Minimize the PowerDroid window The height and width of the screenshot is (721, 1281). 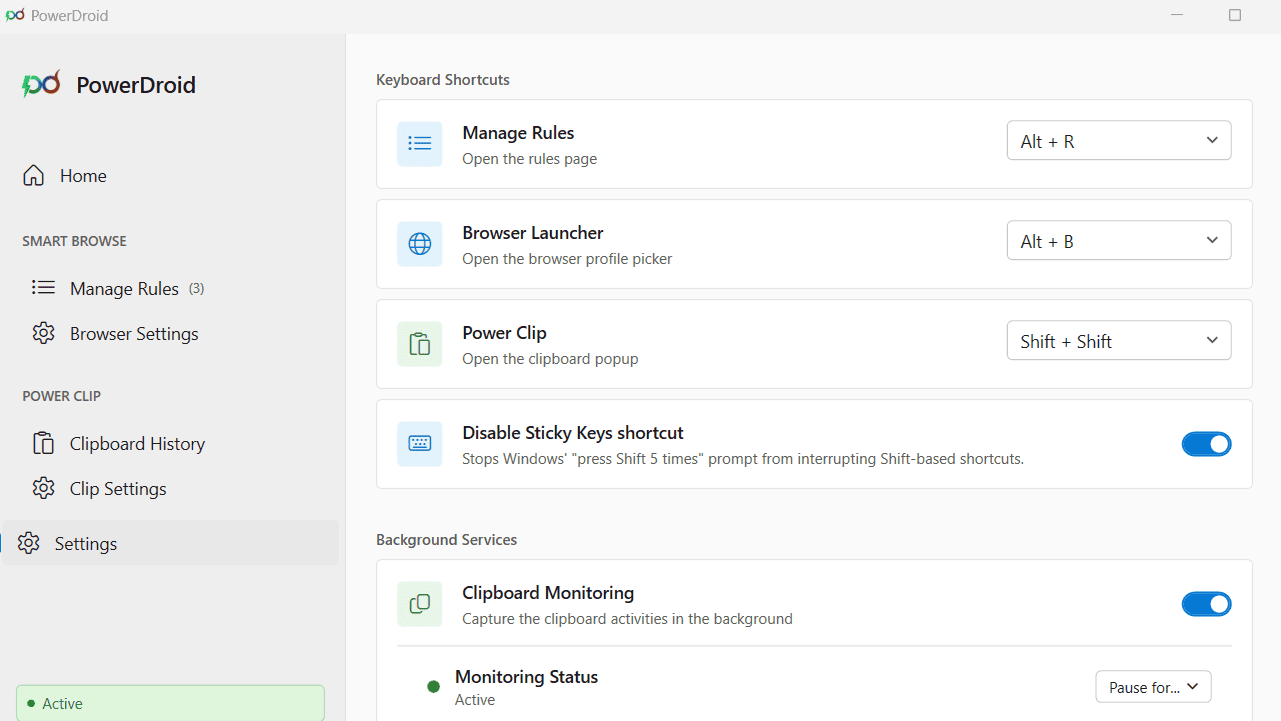point(1178,15)
